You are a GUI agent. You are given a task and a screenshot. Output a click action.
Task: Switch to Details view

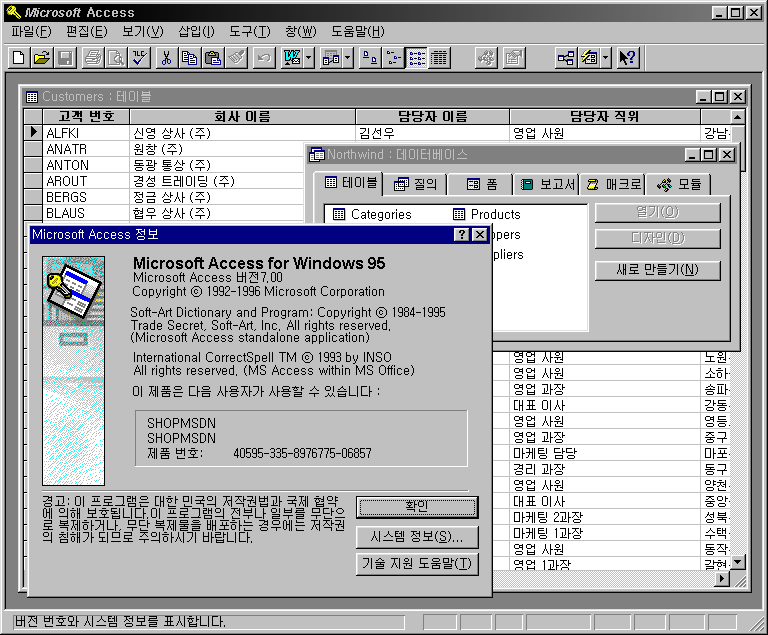[439, 58]
